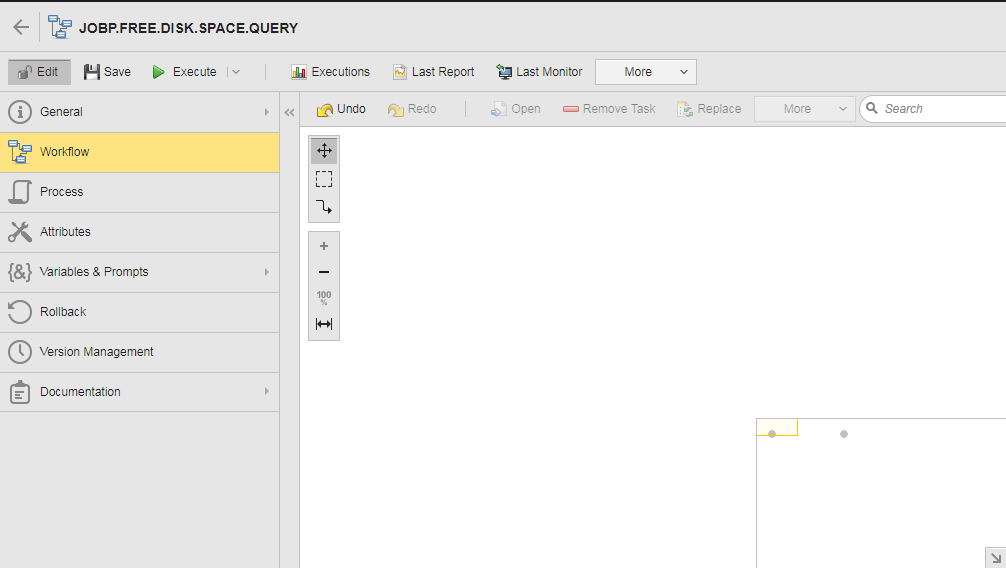1006x568 pixels.
Task: Open the Execute dropdown arrow
Action: [x=236, y=72]
